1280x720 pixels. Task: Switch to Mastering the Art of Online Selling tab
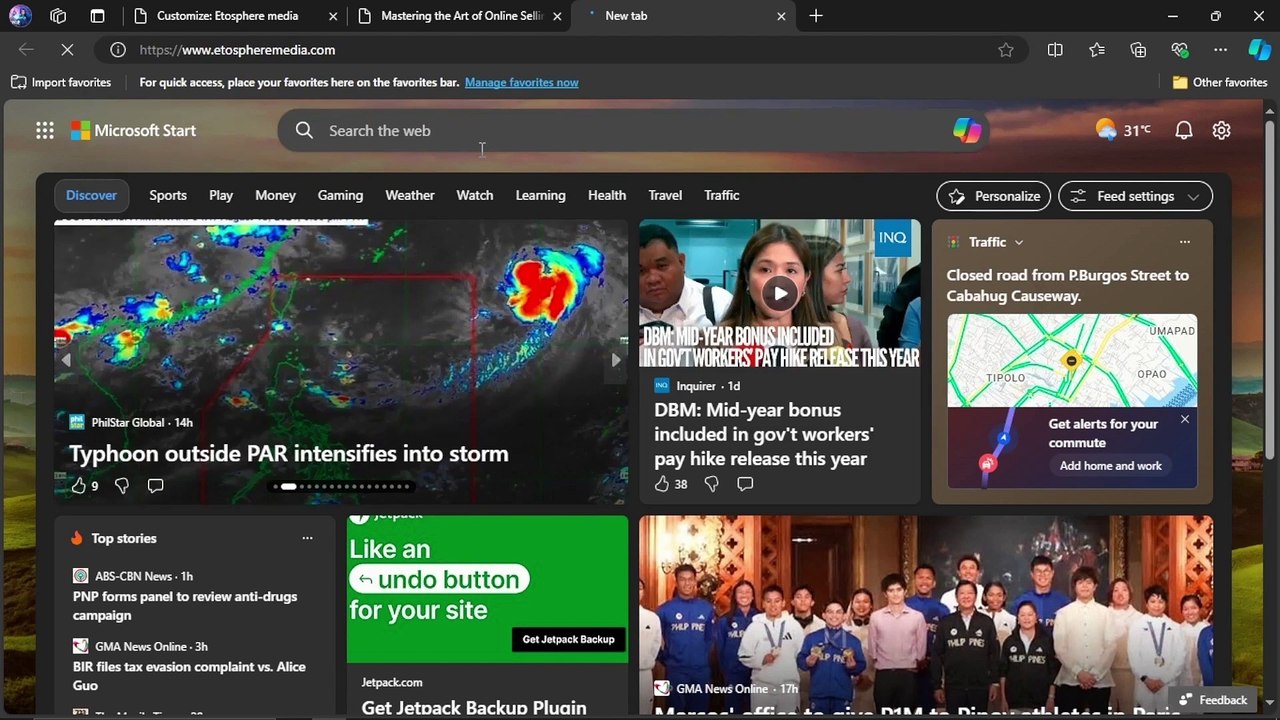(451, 16)
